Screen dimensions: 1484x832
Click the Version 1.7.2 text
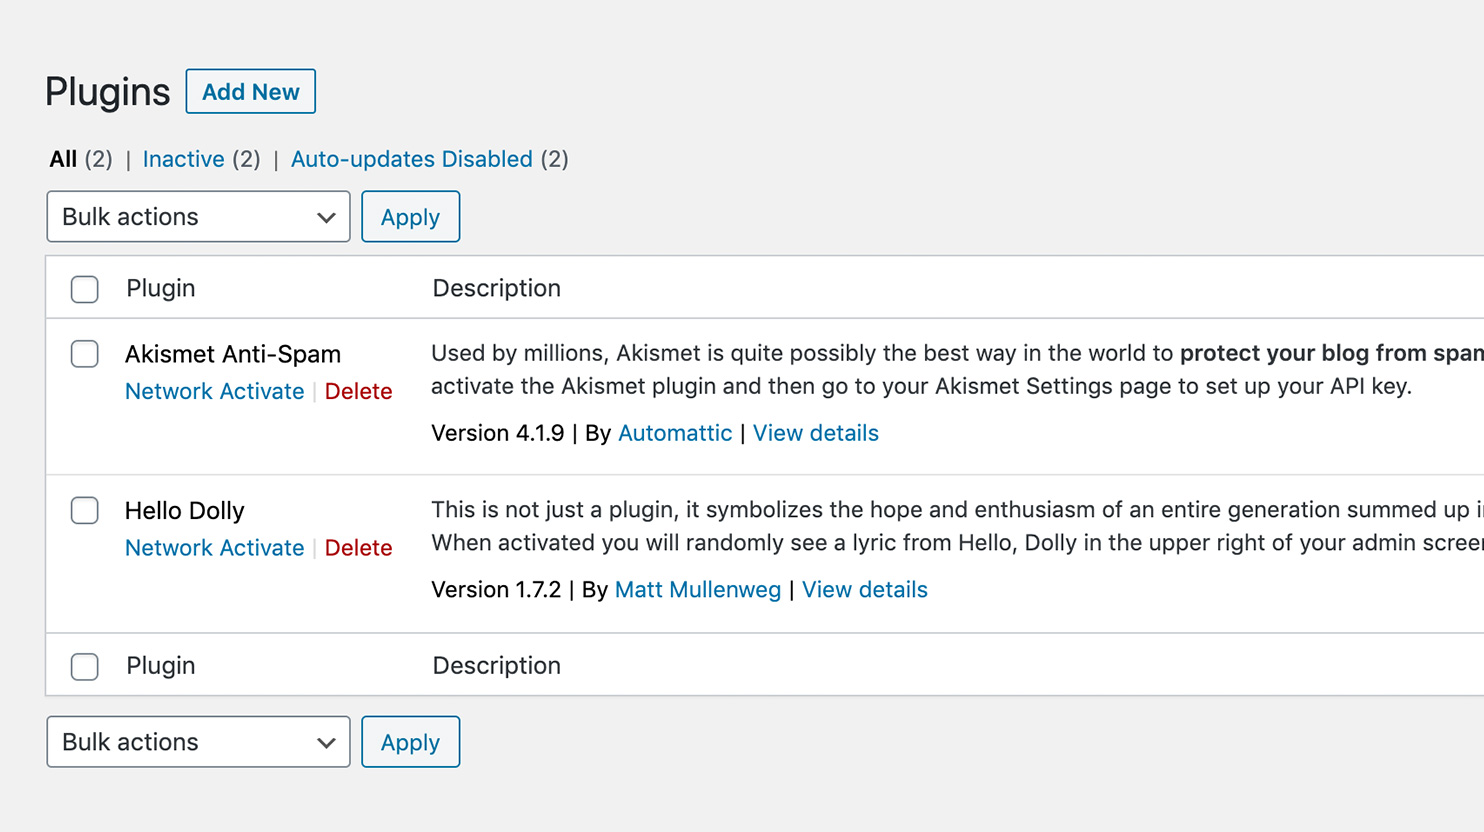tap(496, 590)
